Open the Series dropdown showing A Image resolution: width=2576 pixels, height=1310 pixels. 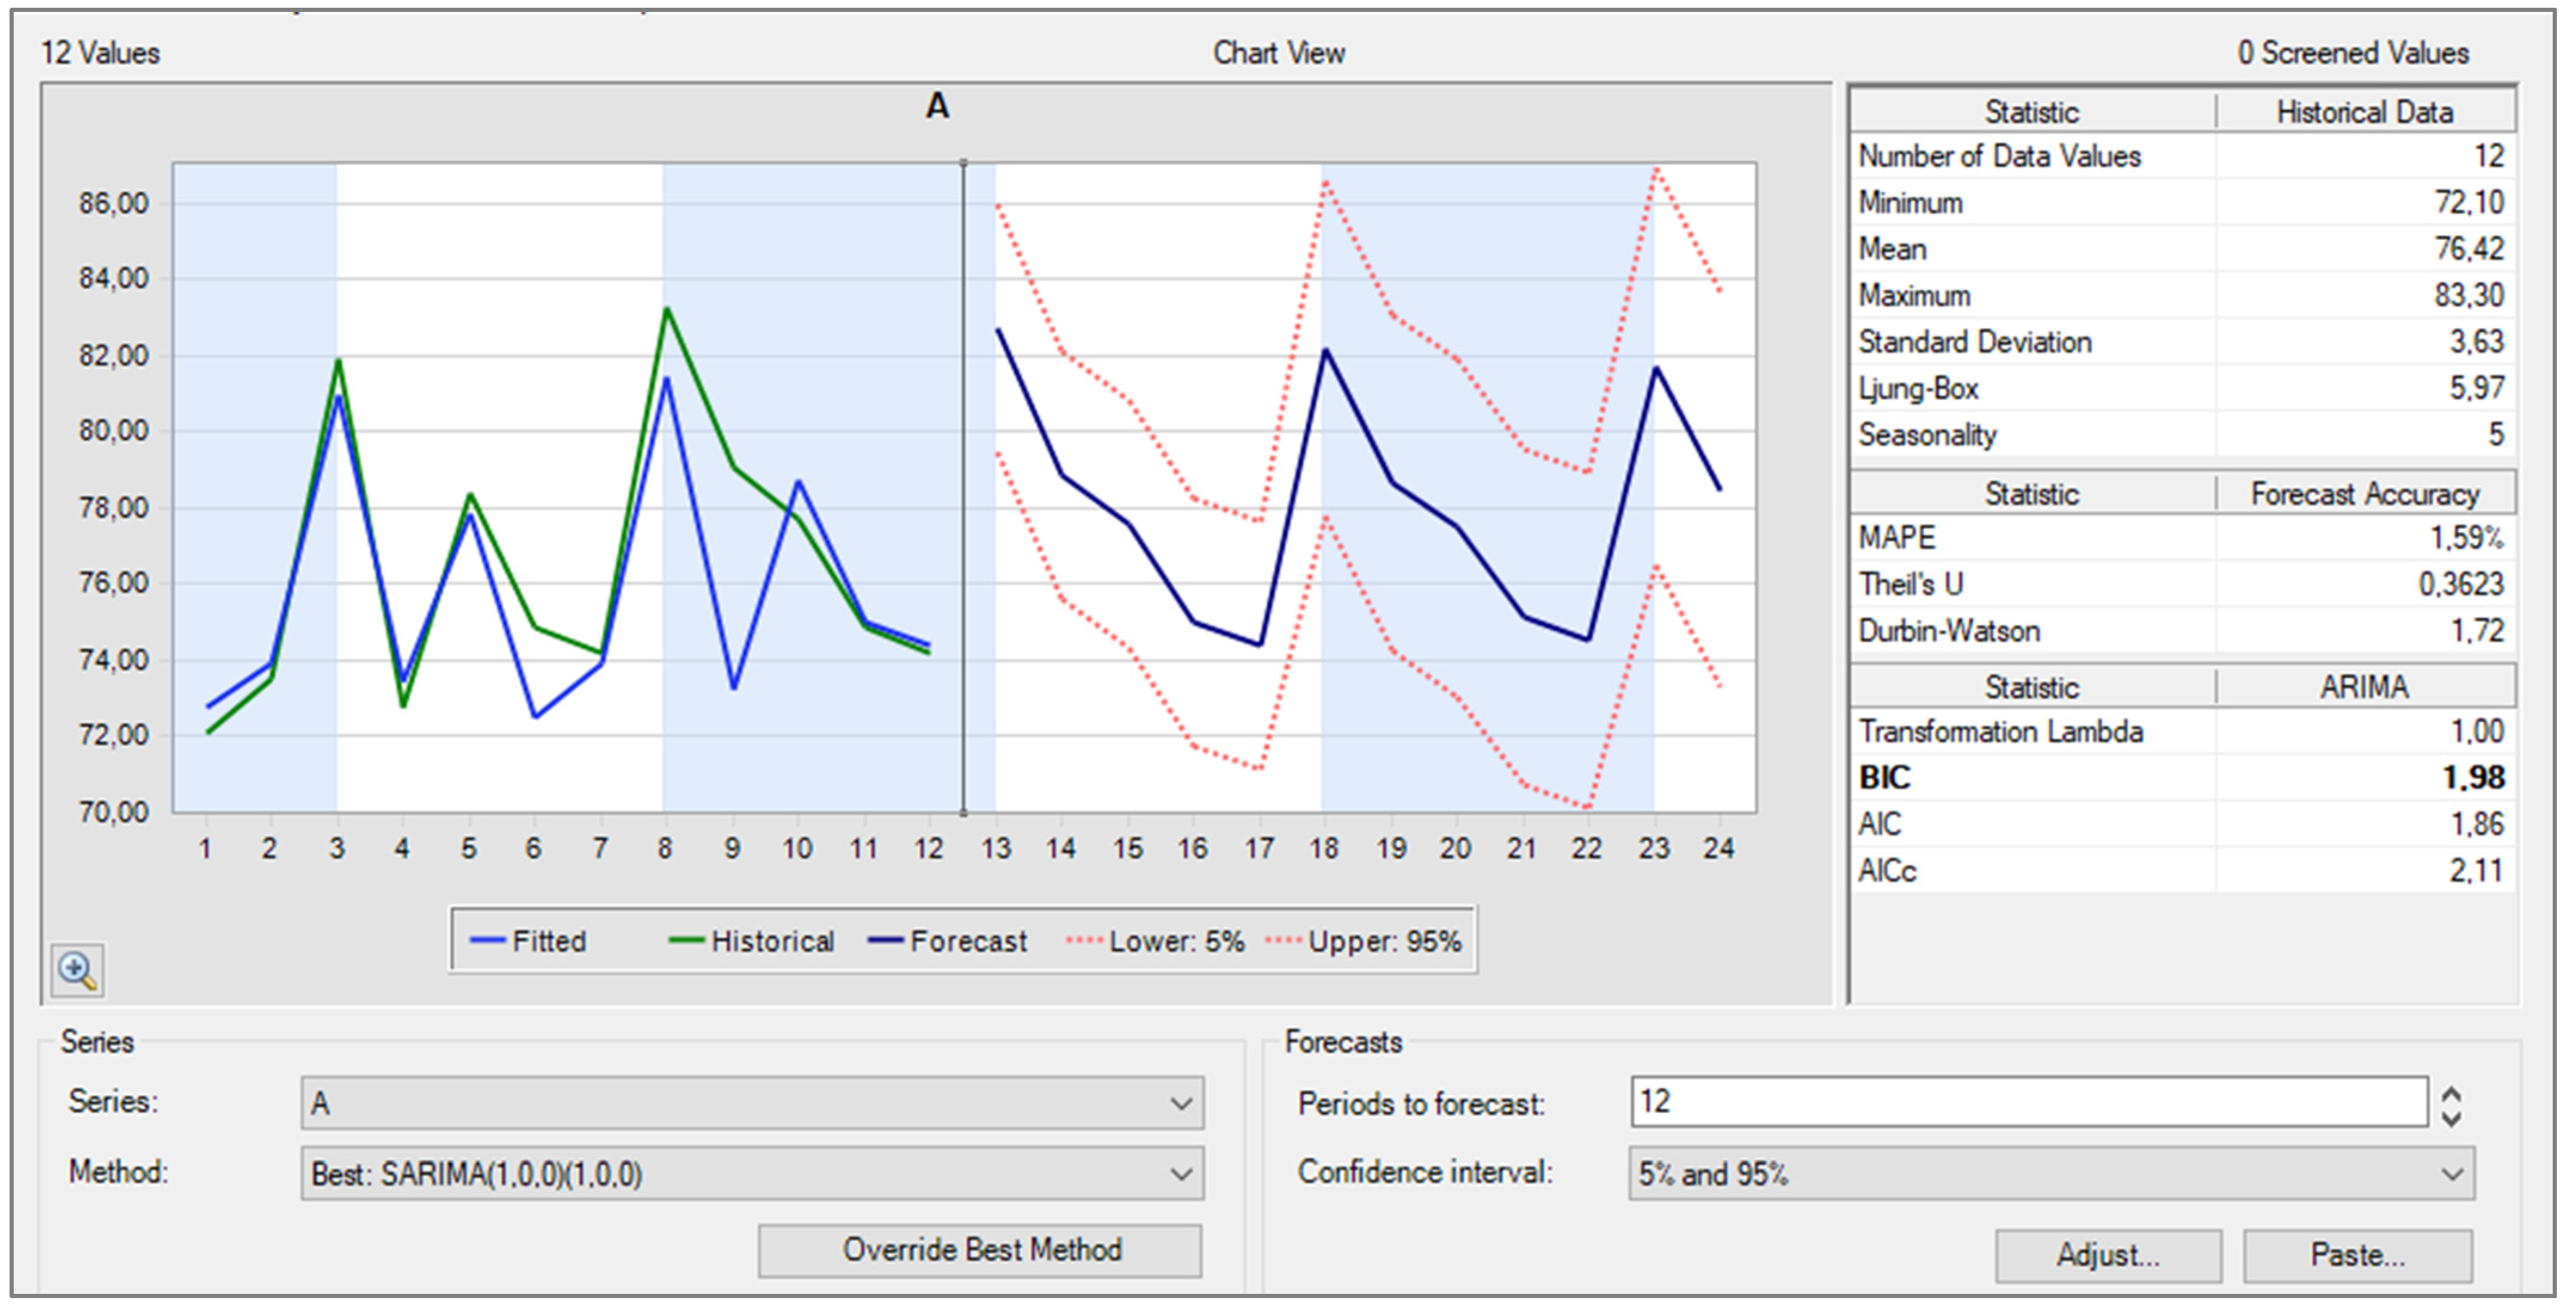click(752, 1103)
